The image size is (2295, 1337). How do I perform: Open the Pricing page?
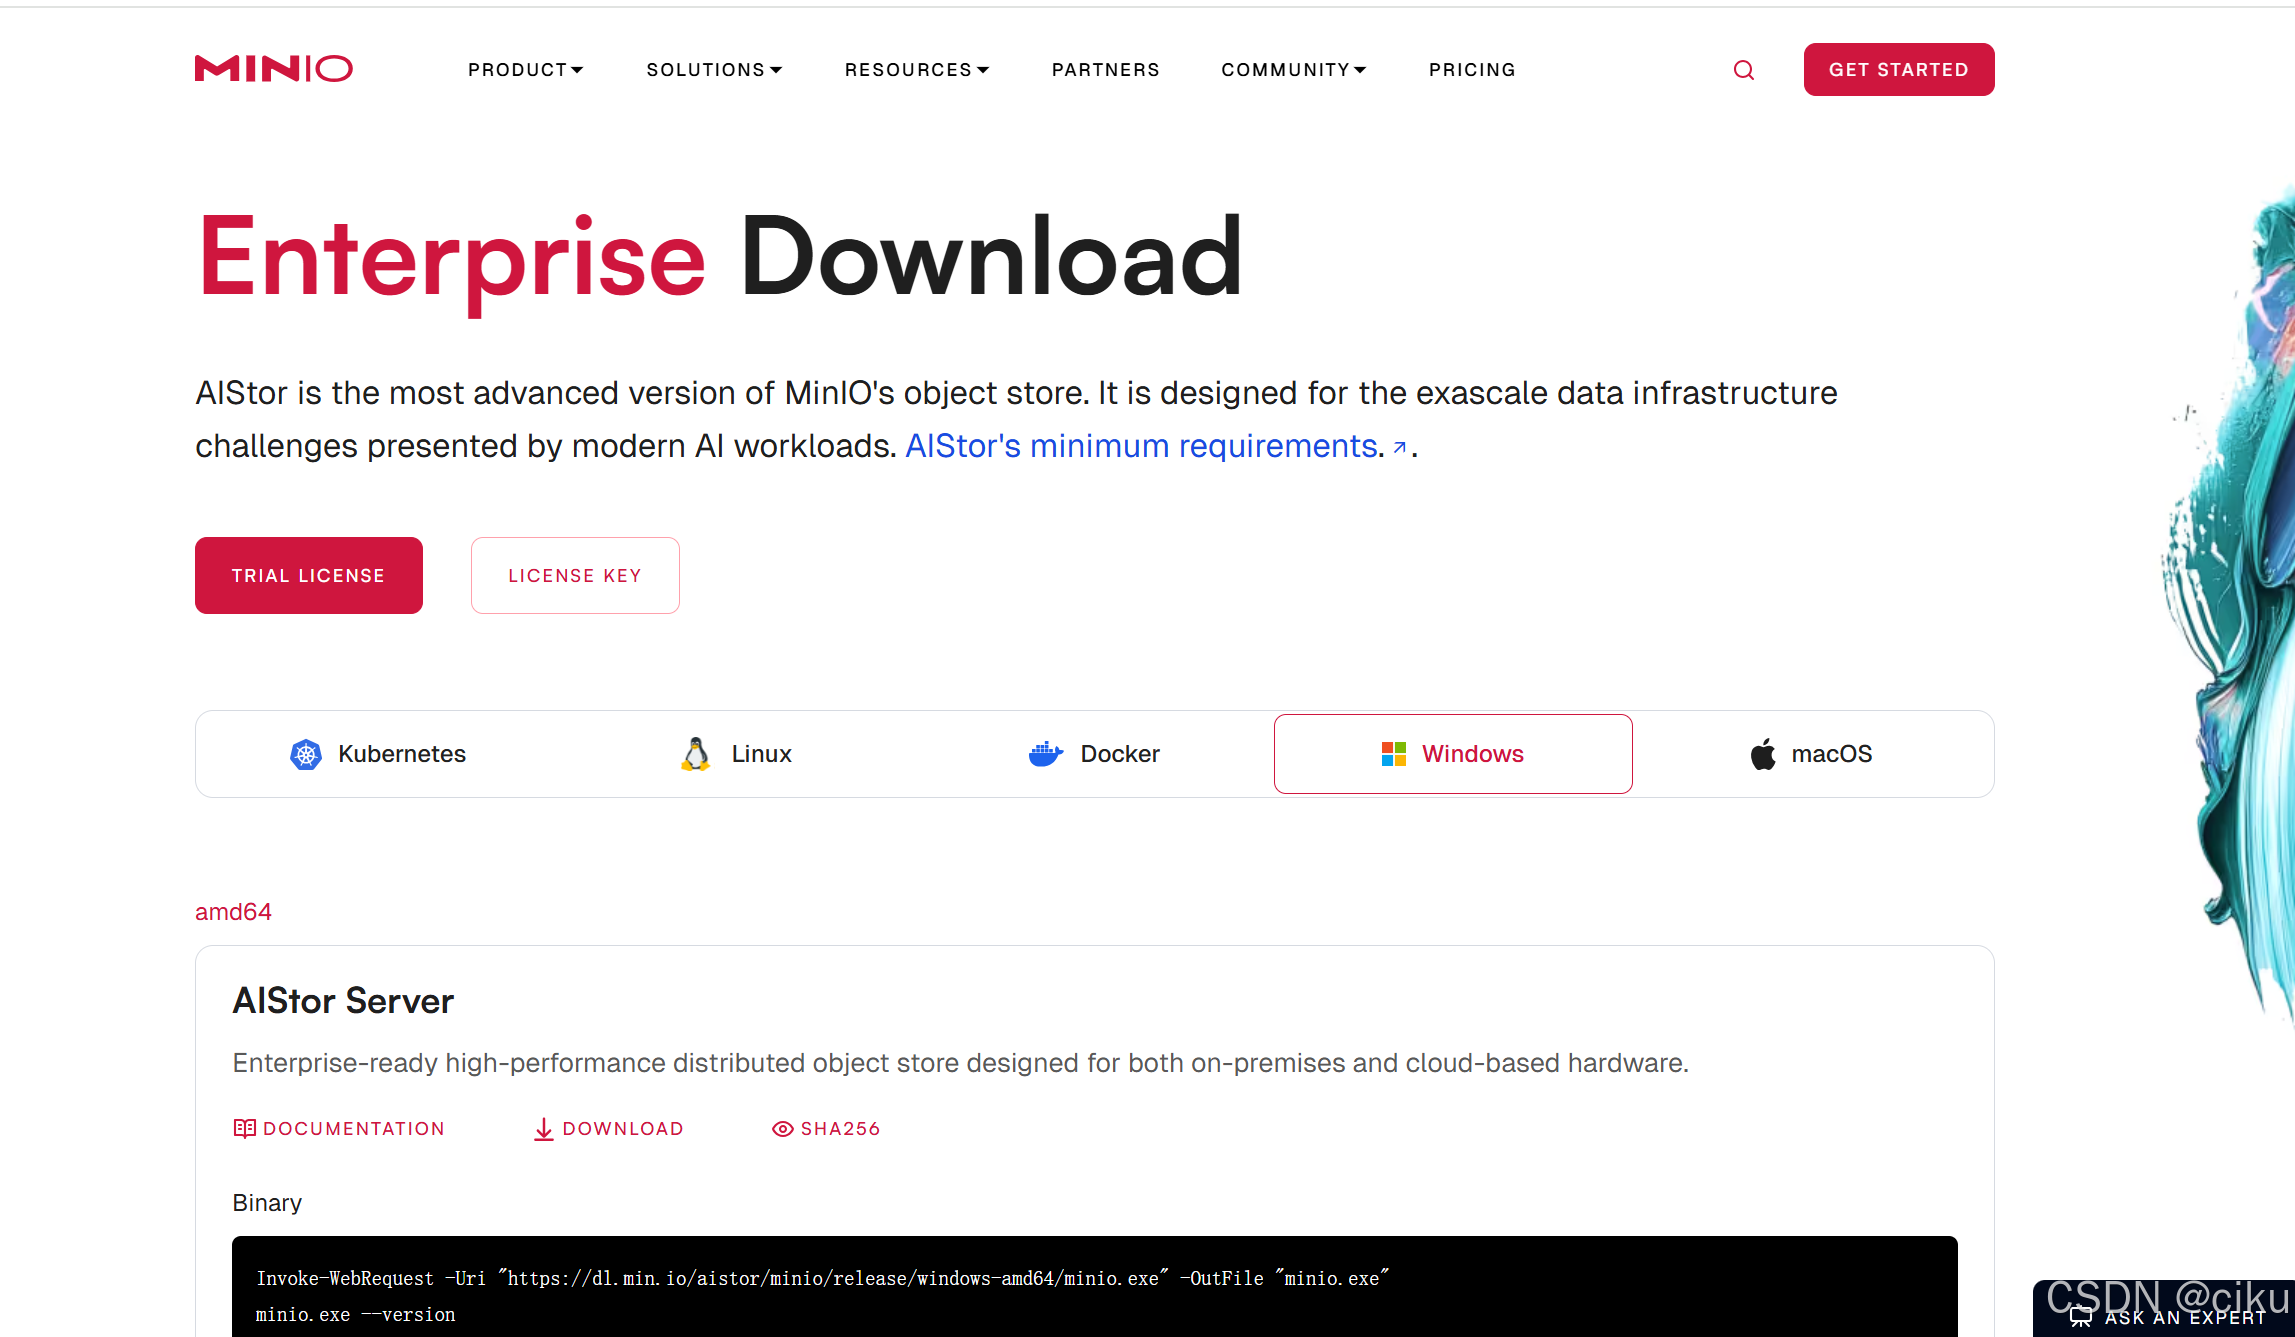tap(1471, 70)
